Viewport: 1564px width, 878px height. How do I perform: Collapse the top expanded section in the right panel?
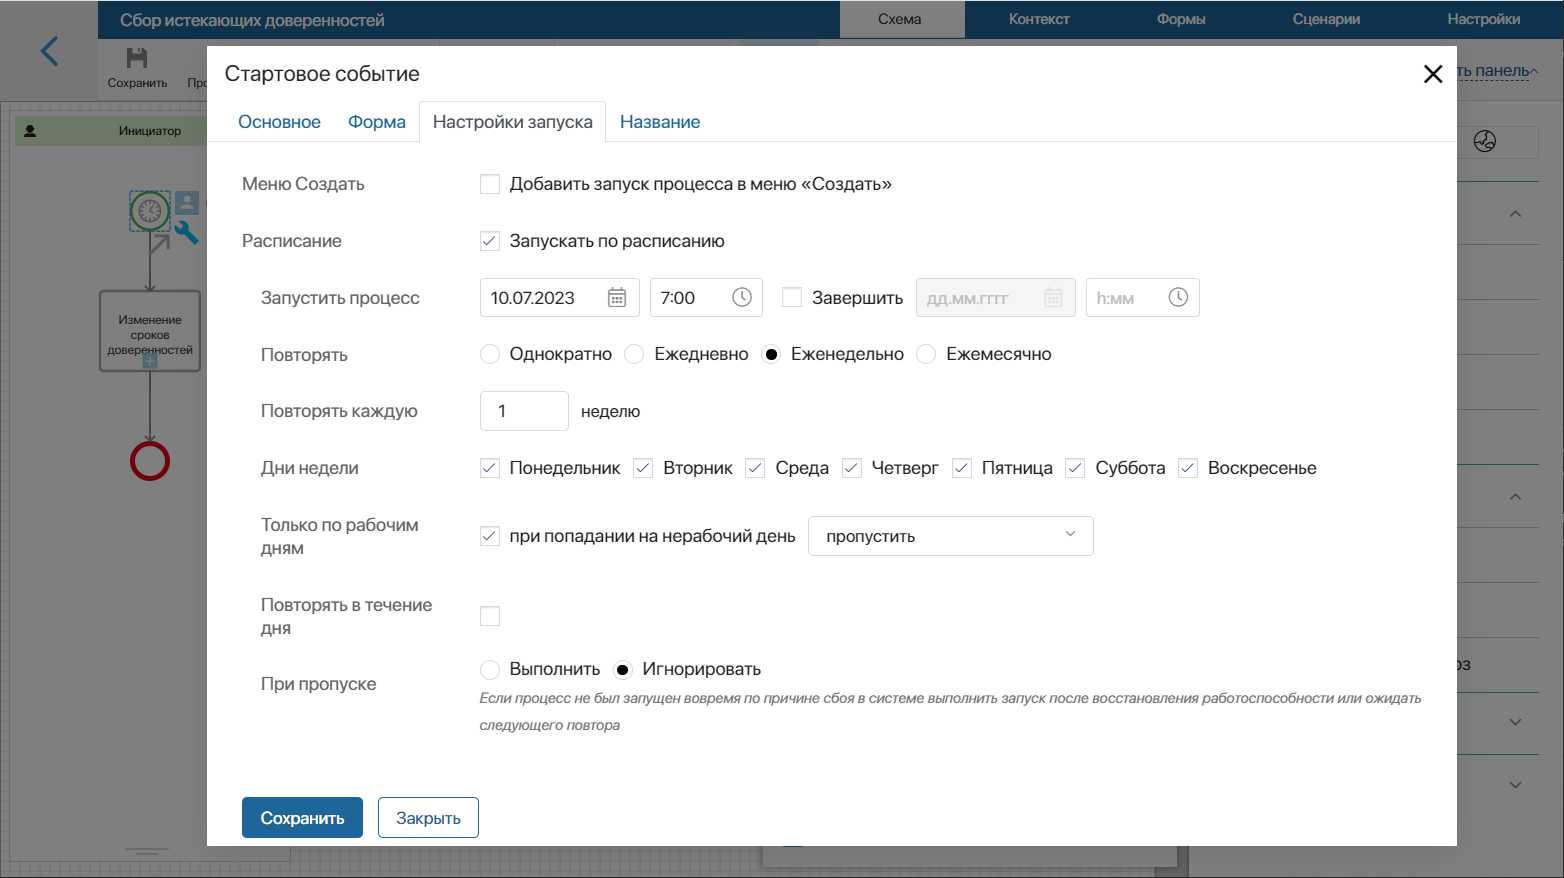tap(1515, 213)
